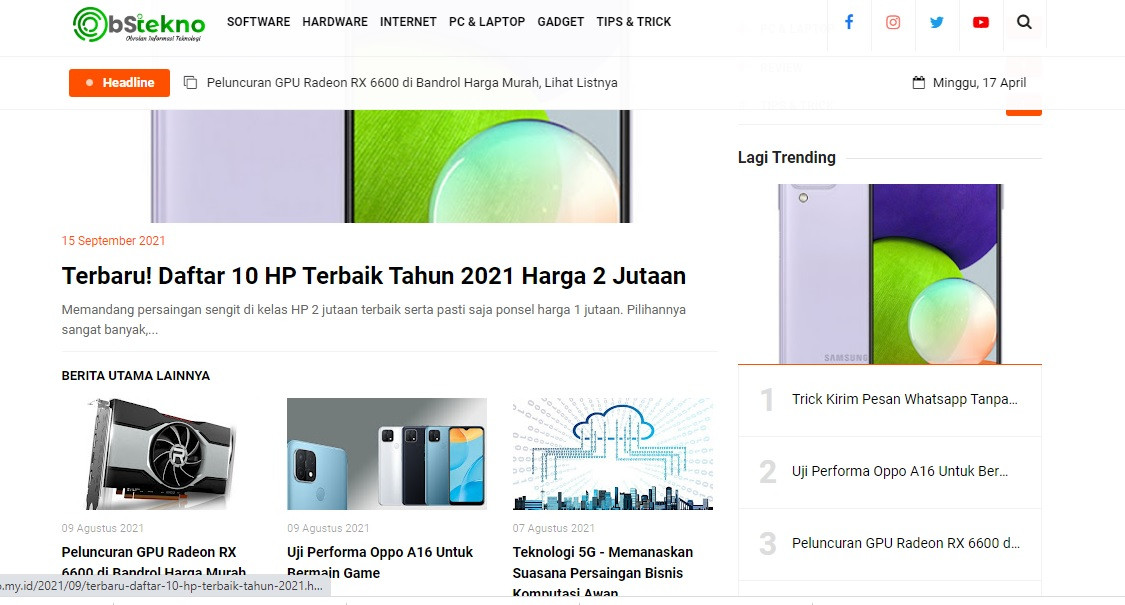Click the calendar icon beside Minggu, 17 April
The height and width of the screenshot is (605, 1125).
click(918, 83)
